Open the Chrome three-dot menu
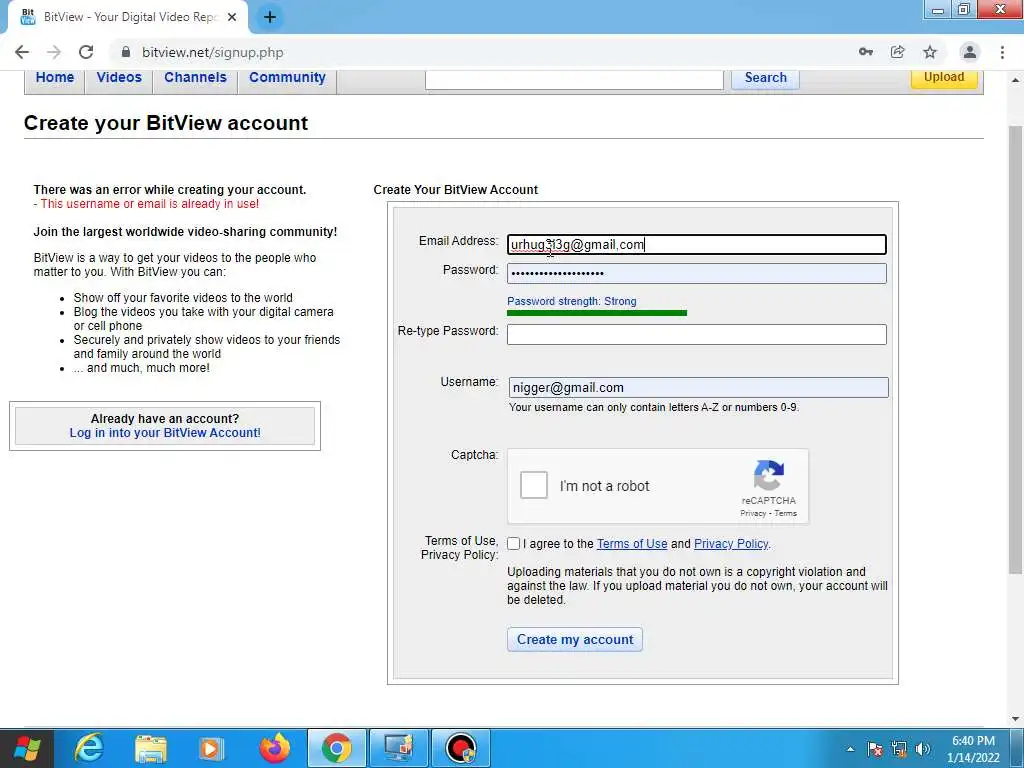The image size is (1024, 768). point(1002,52)
